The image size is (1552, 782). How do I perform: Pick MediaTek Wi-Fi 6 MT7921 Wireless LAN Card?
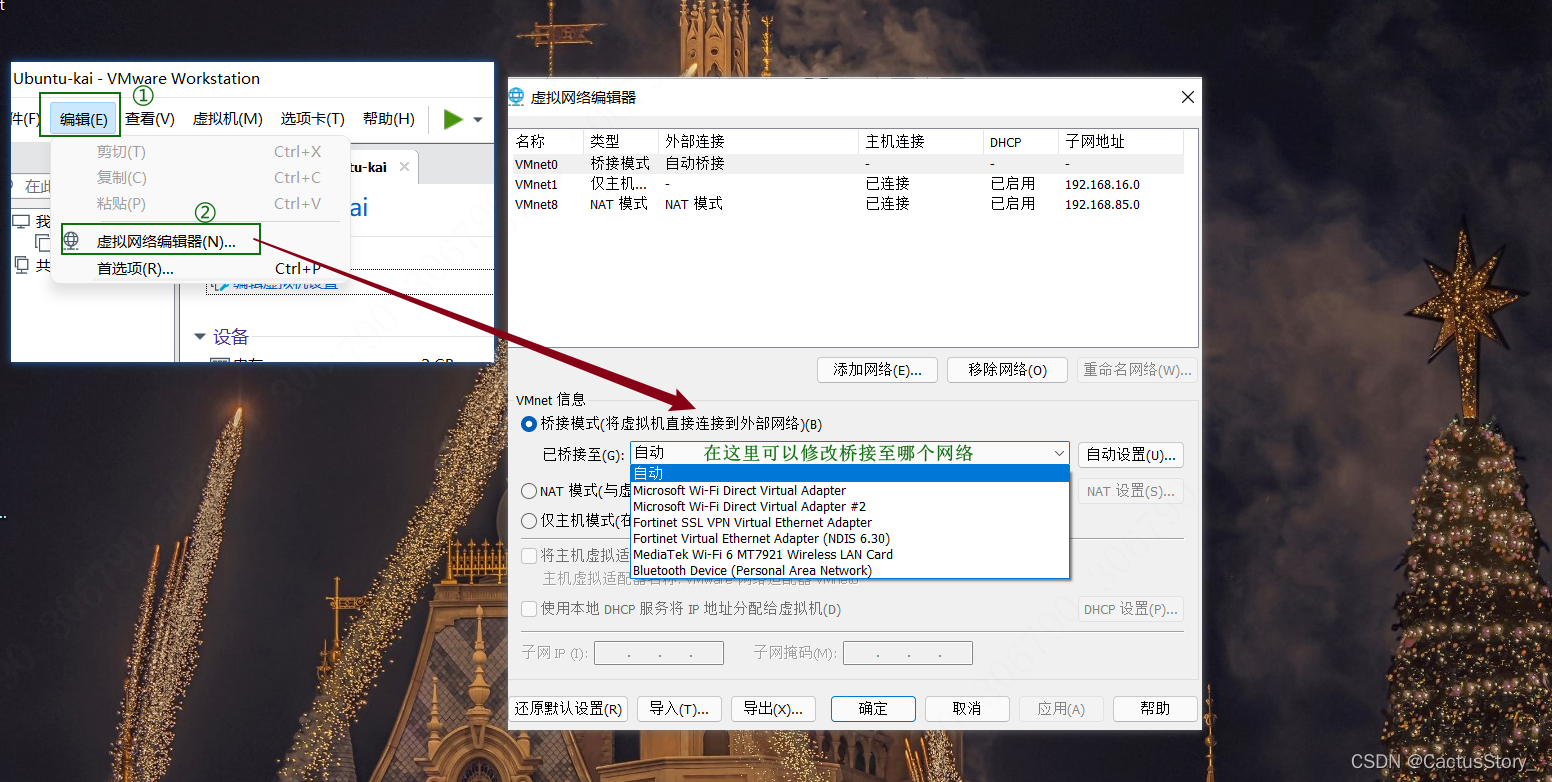(850, 554)
